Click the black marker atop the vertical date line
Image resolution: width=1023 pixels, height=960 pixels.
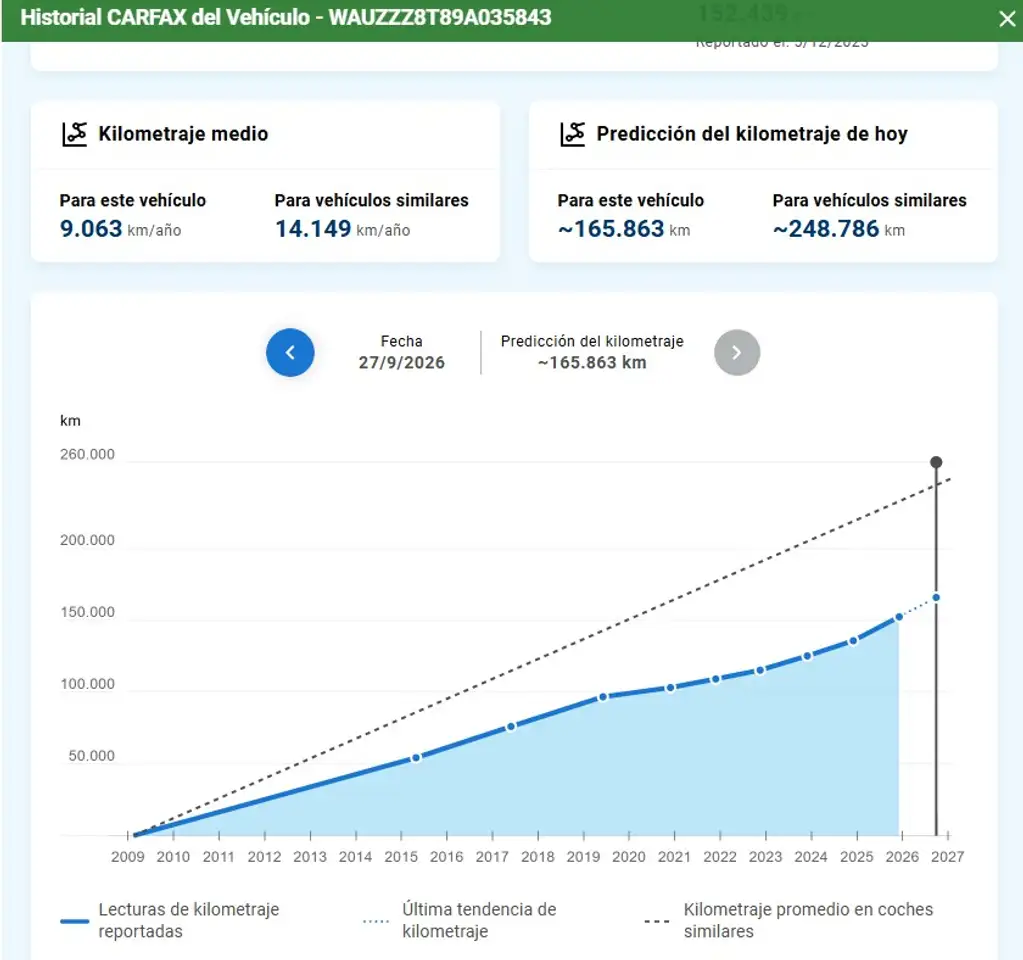point(936,462)
